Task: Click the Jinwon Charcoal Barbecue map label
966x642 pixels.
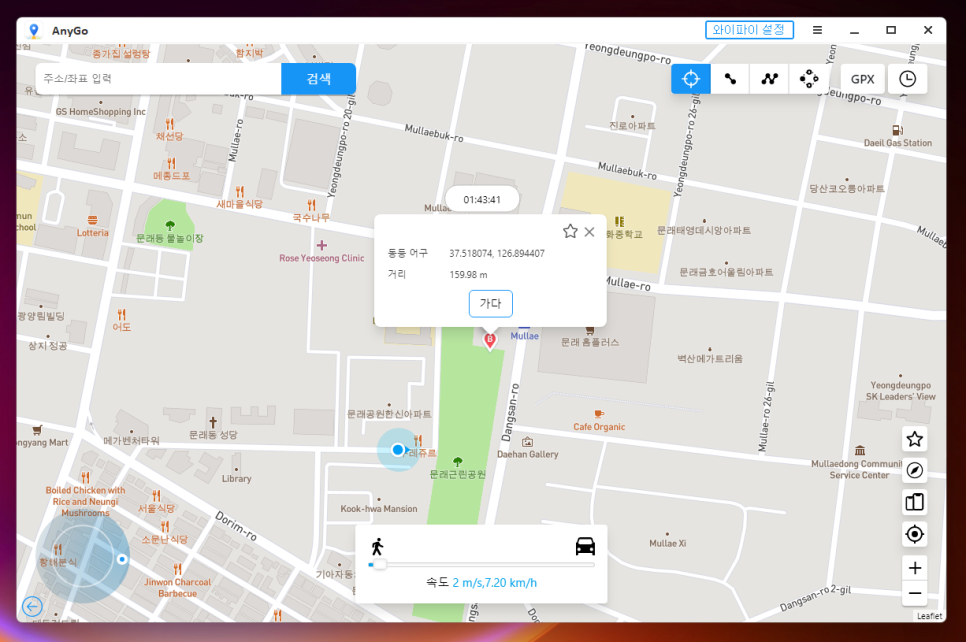Action: [177, 588]
